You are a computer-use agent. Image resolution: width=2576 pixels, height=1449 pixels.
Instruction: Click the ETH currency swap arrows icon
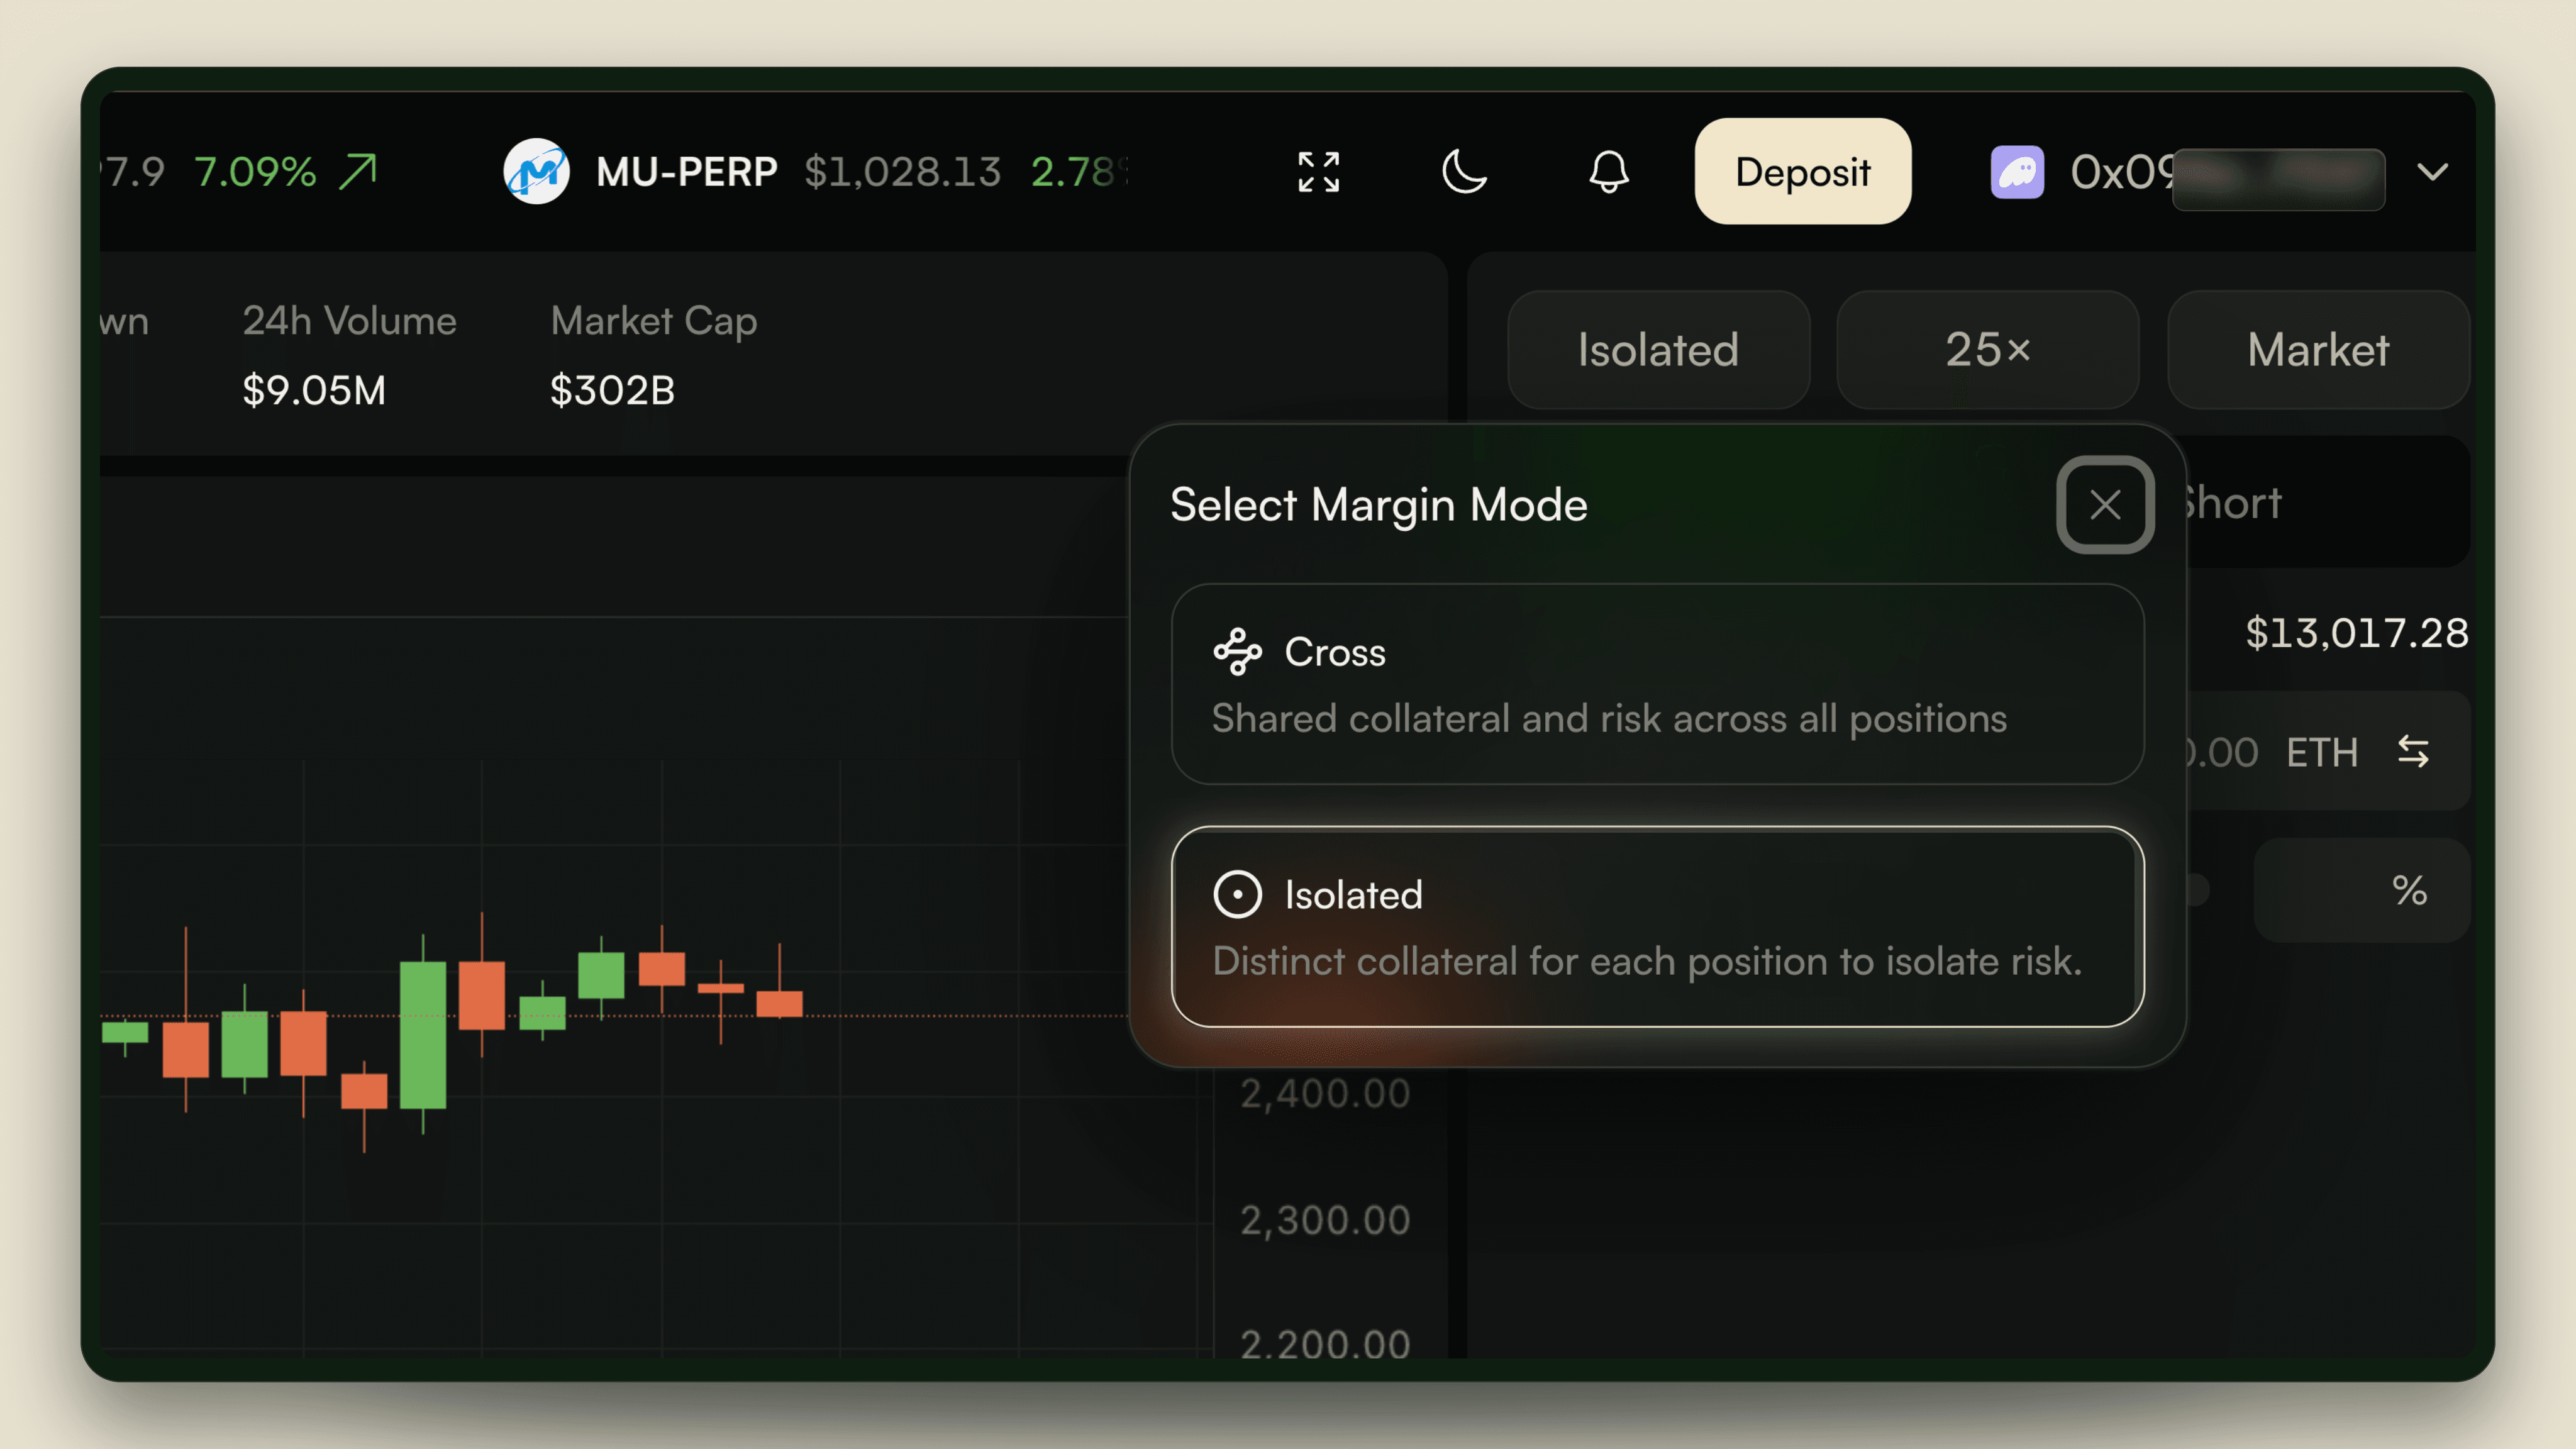[x=2413, y=751]
